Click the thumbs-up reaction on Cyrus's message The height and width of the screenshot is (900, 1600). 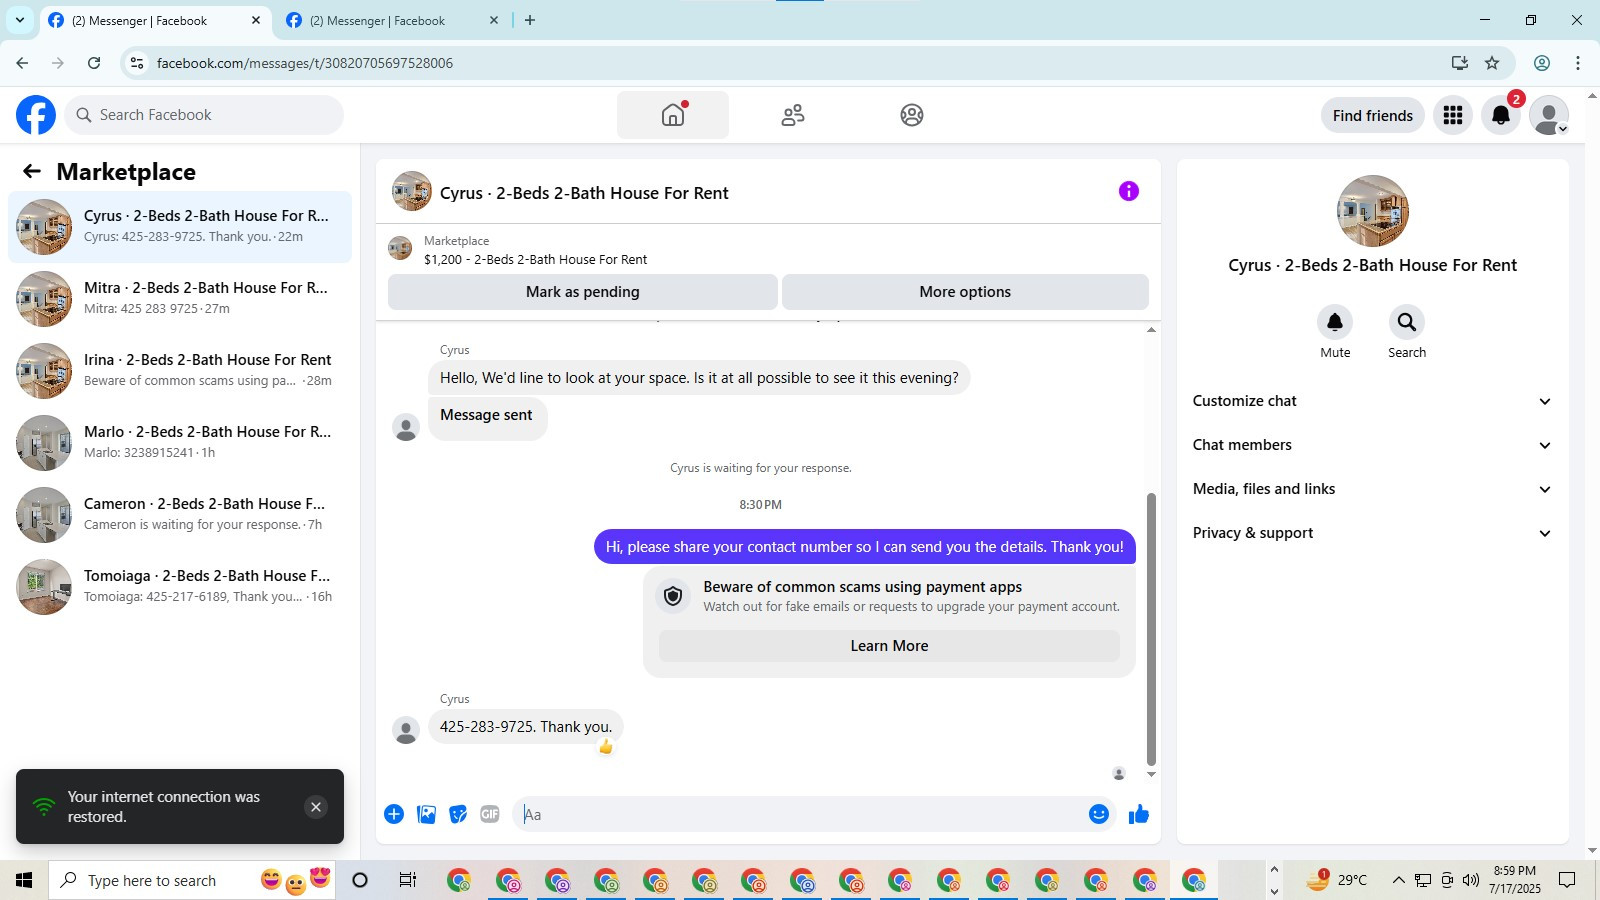[x=606, y=747]
